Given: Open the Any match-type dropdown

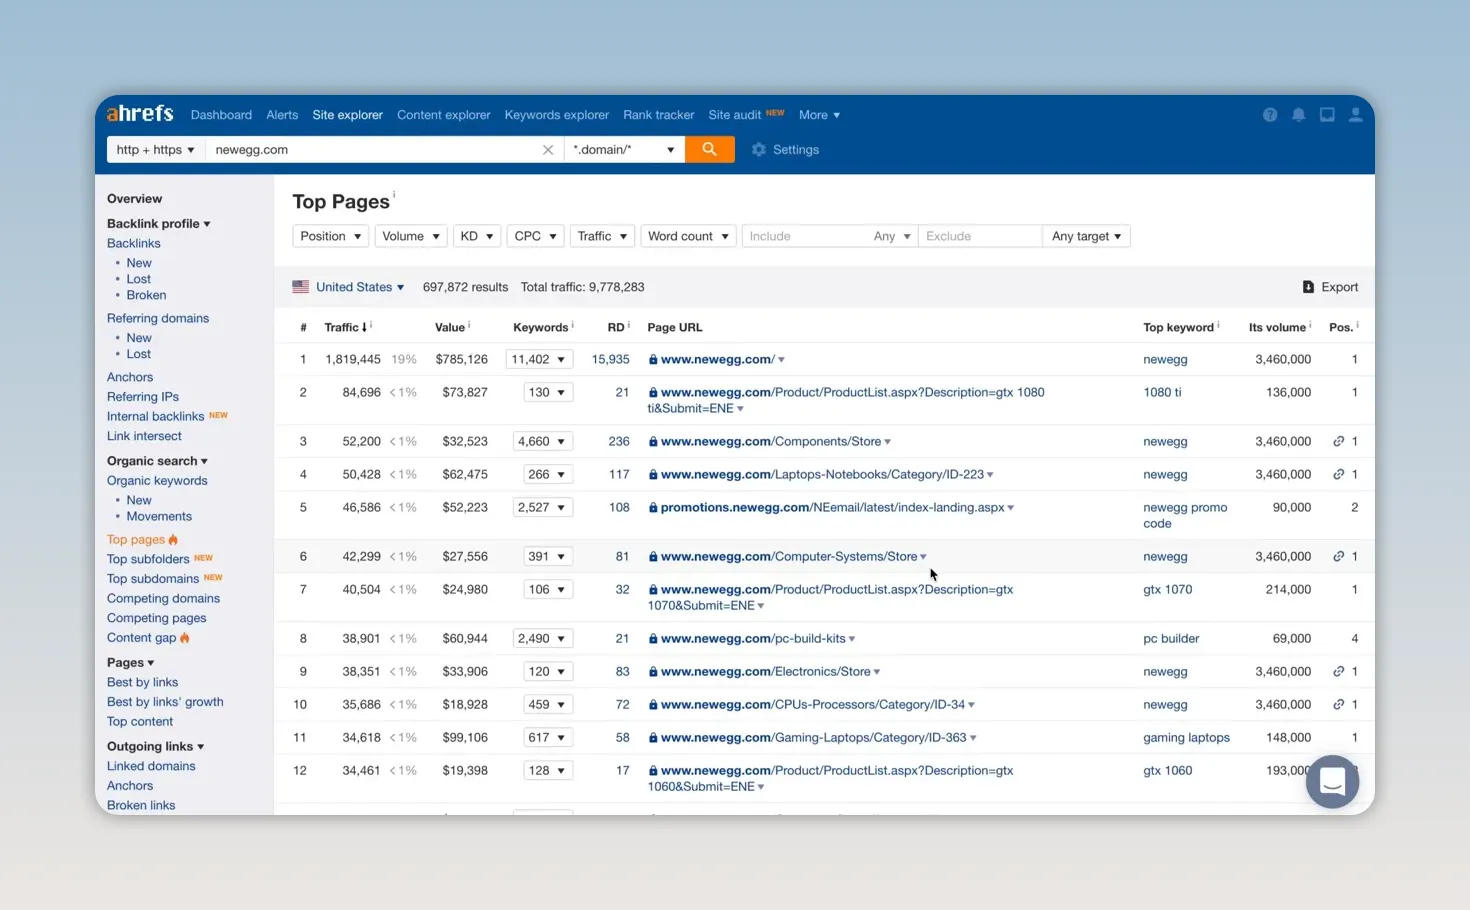Looking at the screenshot, I should coord(892,236).
